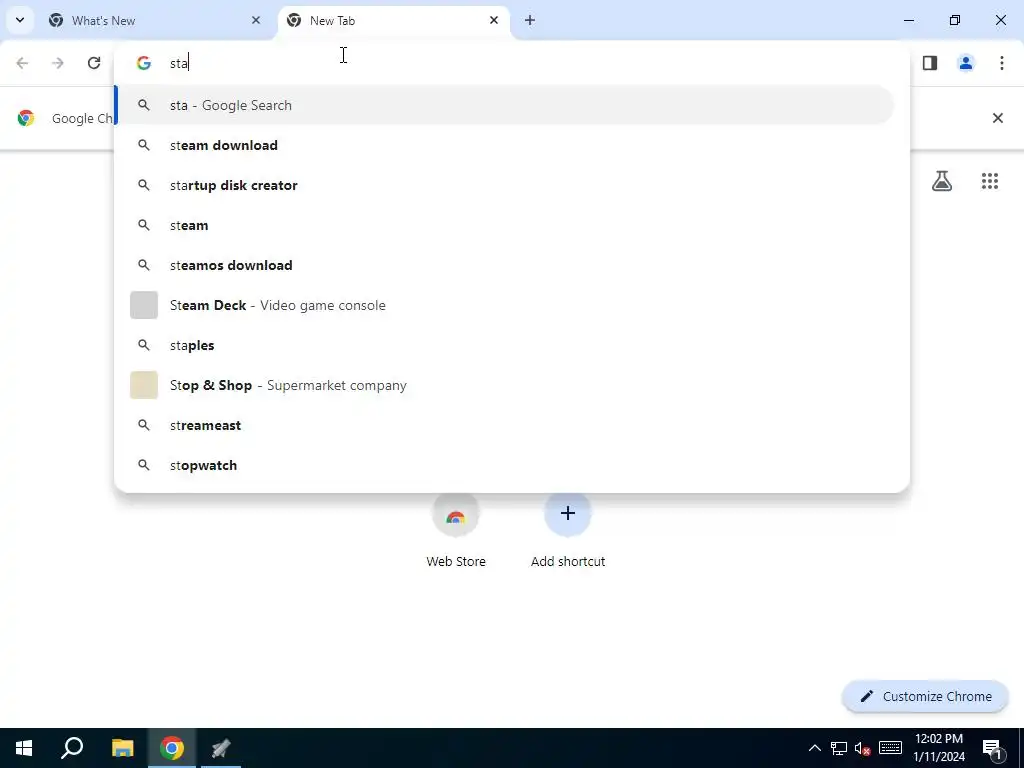Close the New Tab tab

pyautogui.click(x=494, y=20)
